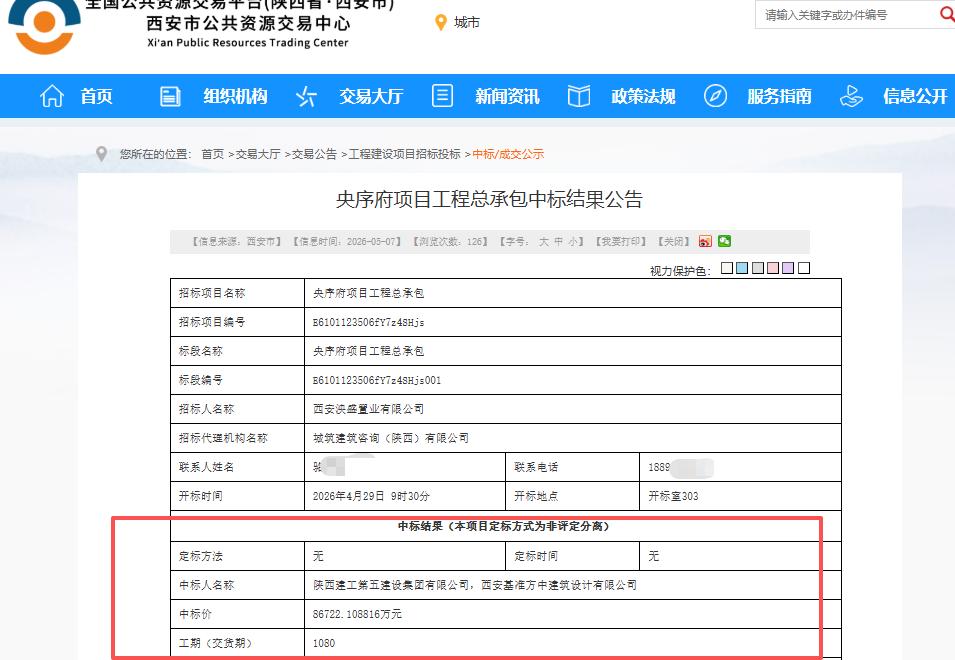955x660 pixels.
Task: Set font size to 小
Action: (x=573, y=242)
